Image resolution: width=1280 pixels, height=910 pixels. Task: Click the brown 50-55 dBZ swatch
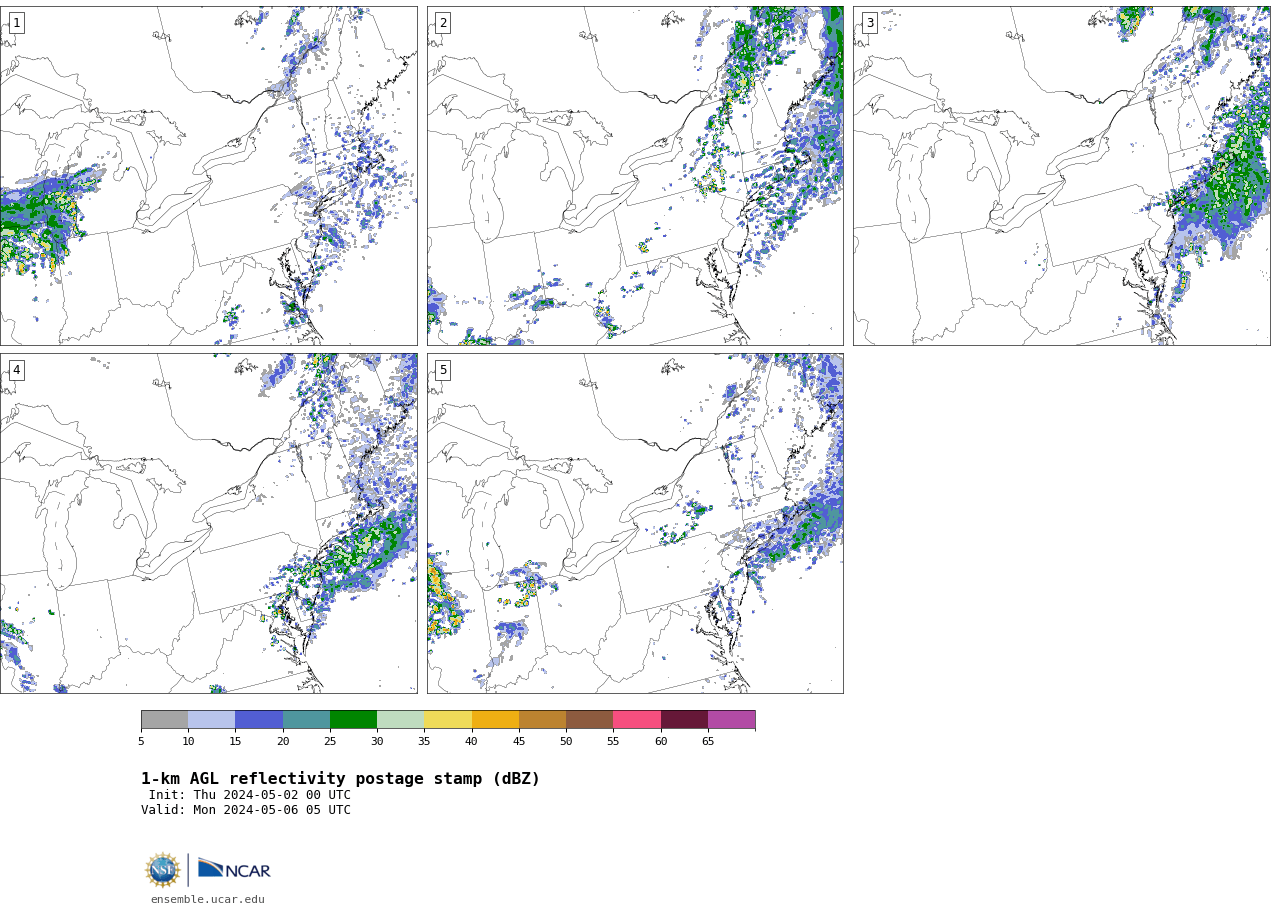coord(589,720)
